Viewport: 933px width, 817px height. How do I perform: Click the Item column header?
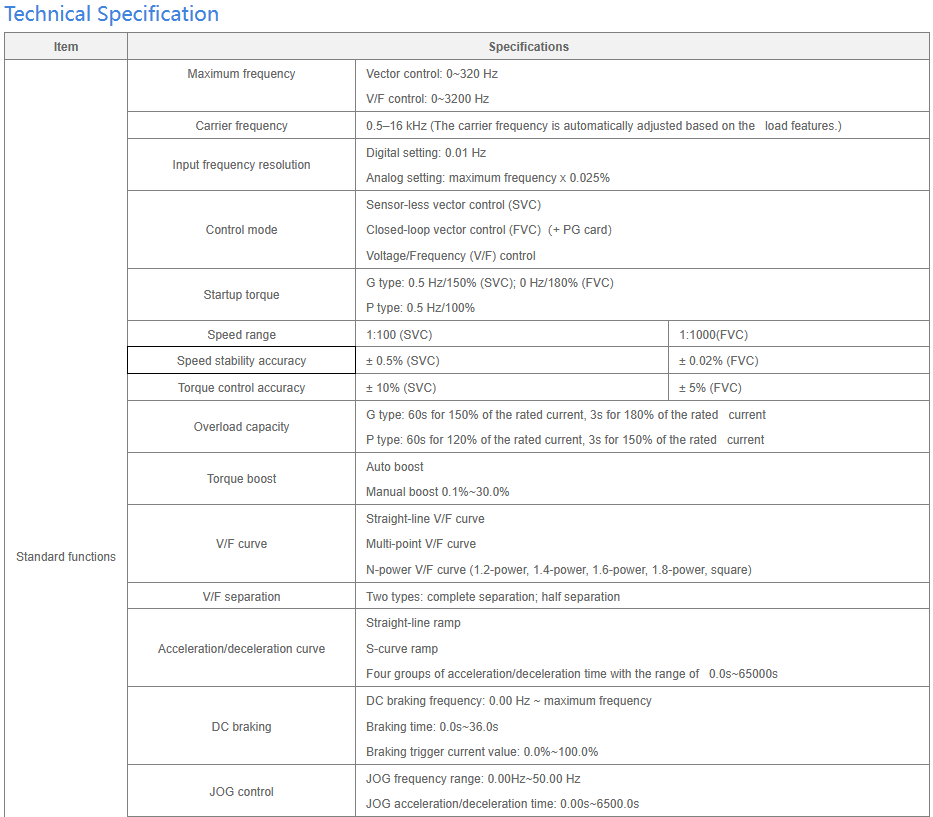(x=66, y=47)
